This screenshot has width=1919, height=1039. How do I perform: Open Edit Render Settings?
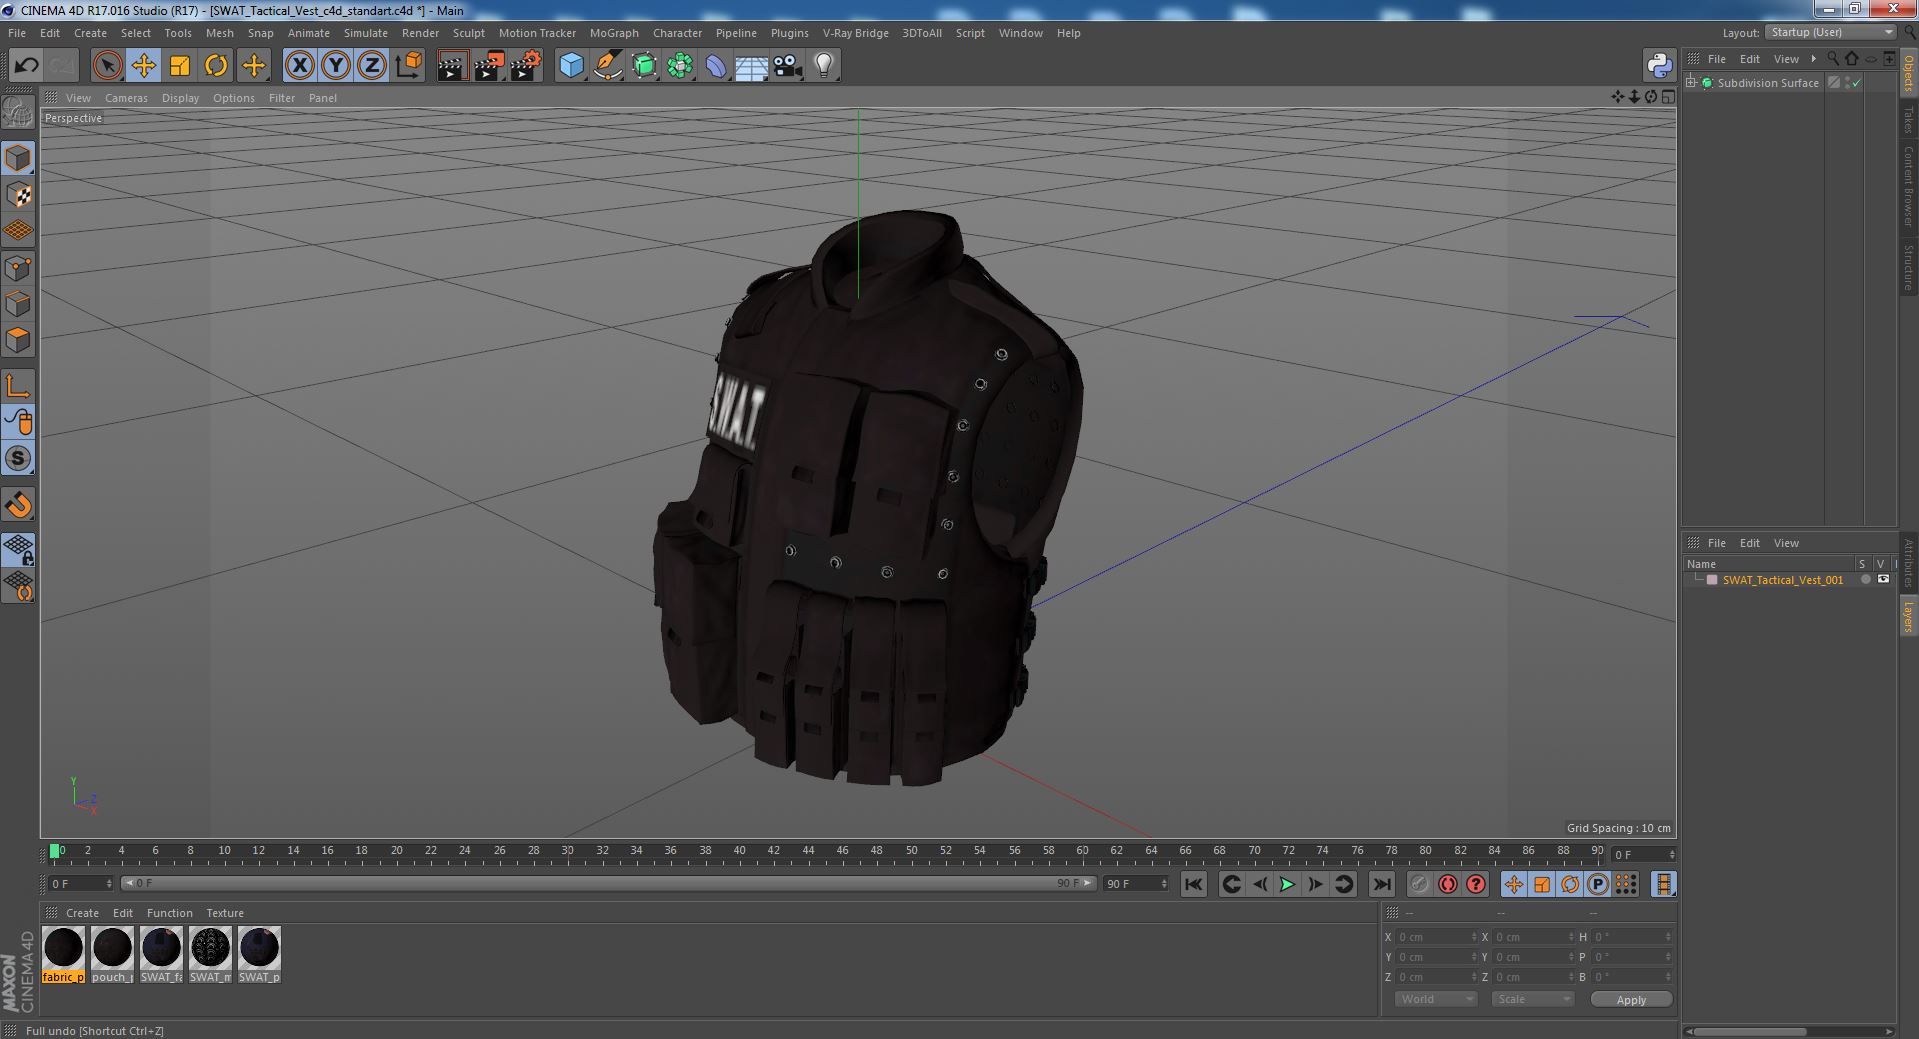pos(526,66)
